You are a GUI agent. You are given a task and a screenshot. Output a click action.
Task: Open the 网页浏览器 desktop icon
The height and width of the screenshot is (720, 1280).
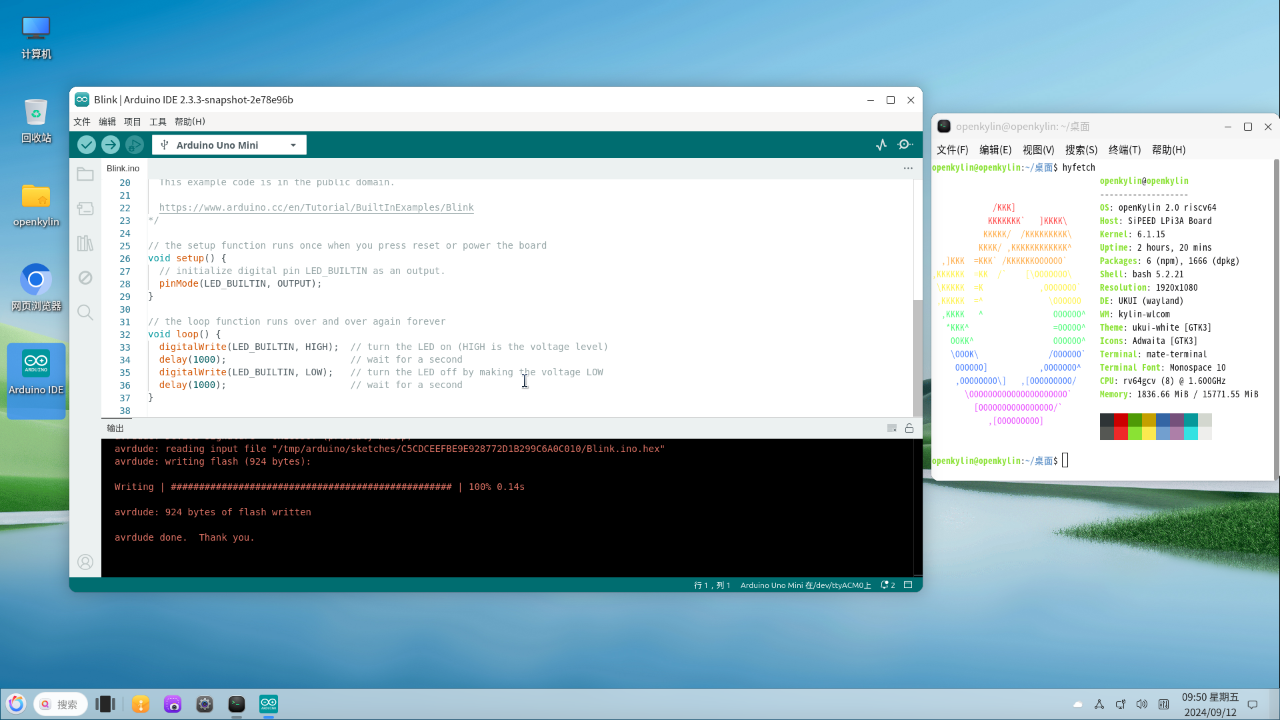pos(36,288)
